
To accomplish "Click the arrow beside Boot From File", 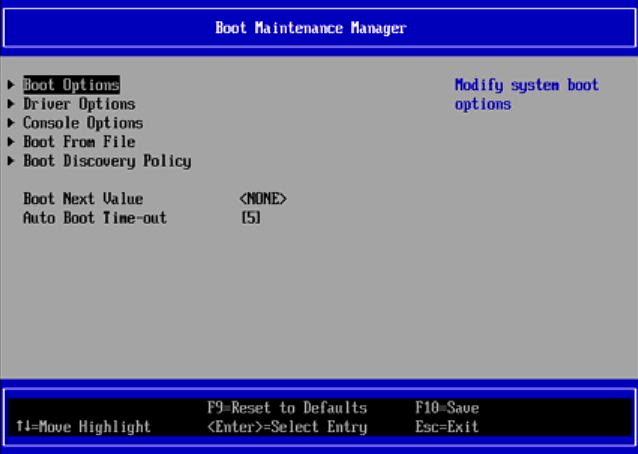I will pos(11,142).
